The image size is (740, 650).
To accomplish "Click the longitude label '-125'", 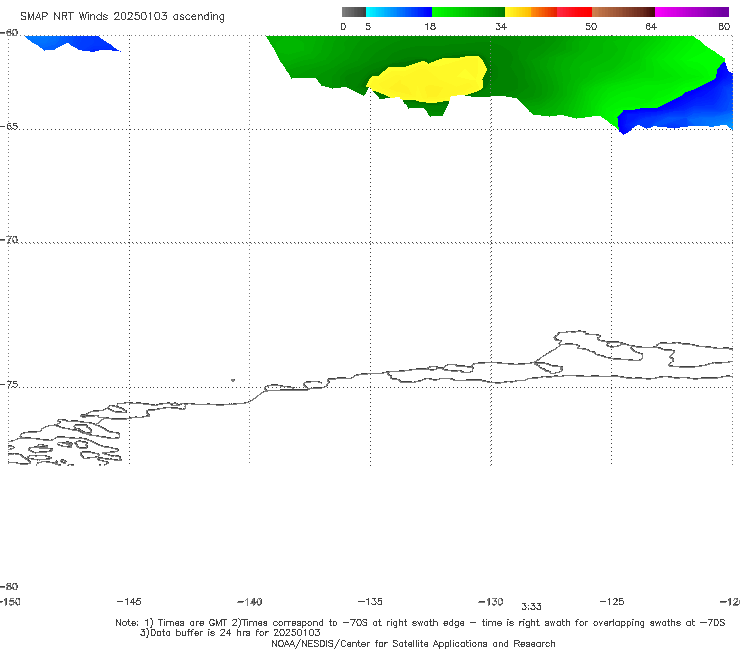I will pos(612,602).
